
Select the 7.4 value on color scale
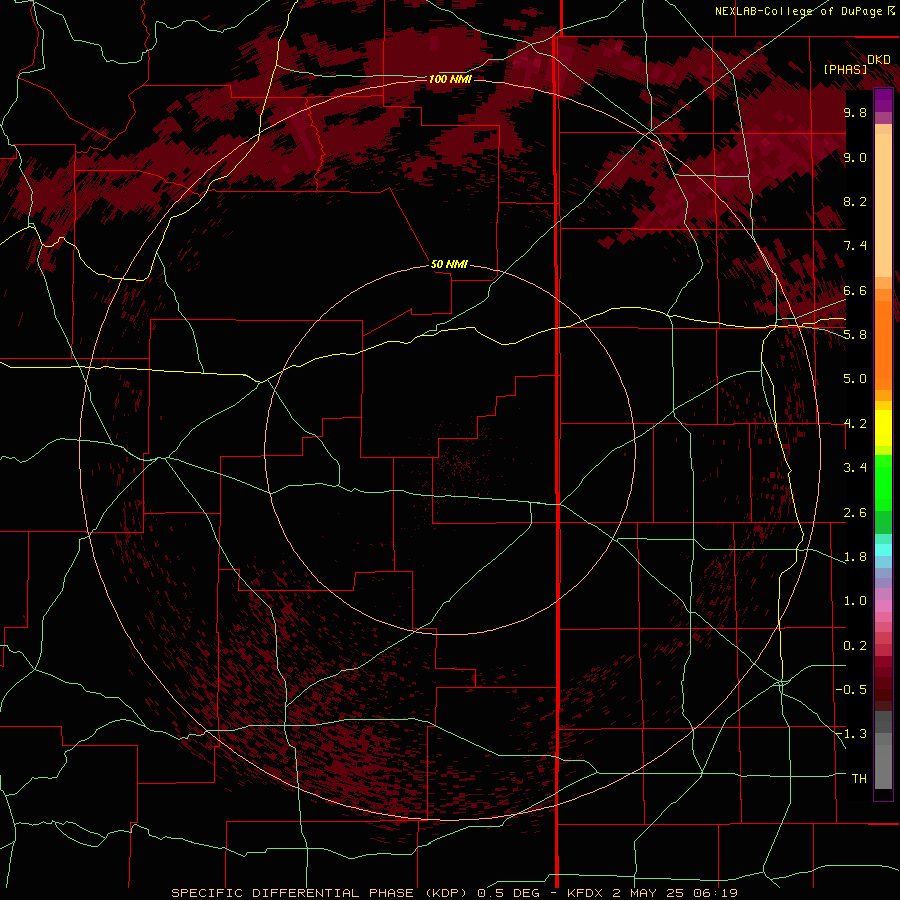coord(855,246)
